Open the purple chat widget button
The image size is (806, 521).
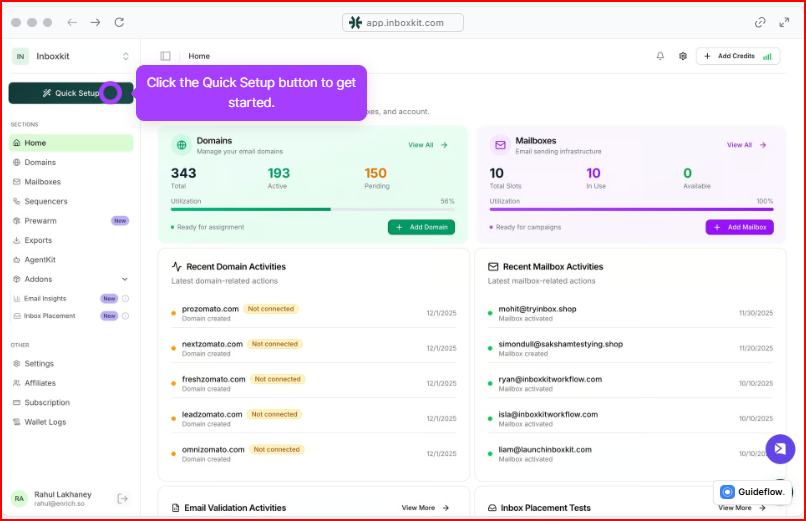(780, 449)
